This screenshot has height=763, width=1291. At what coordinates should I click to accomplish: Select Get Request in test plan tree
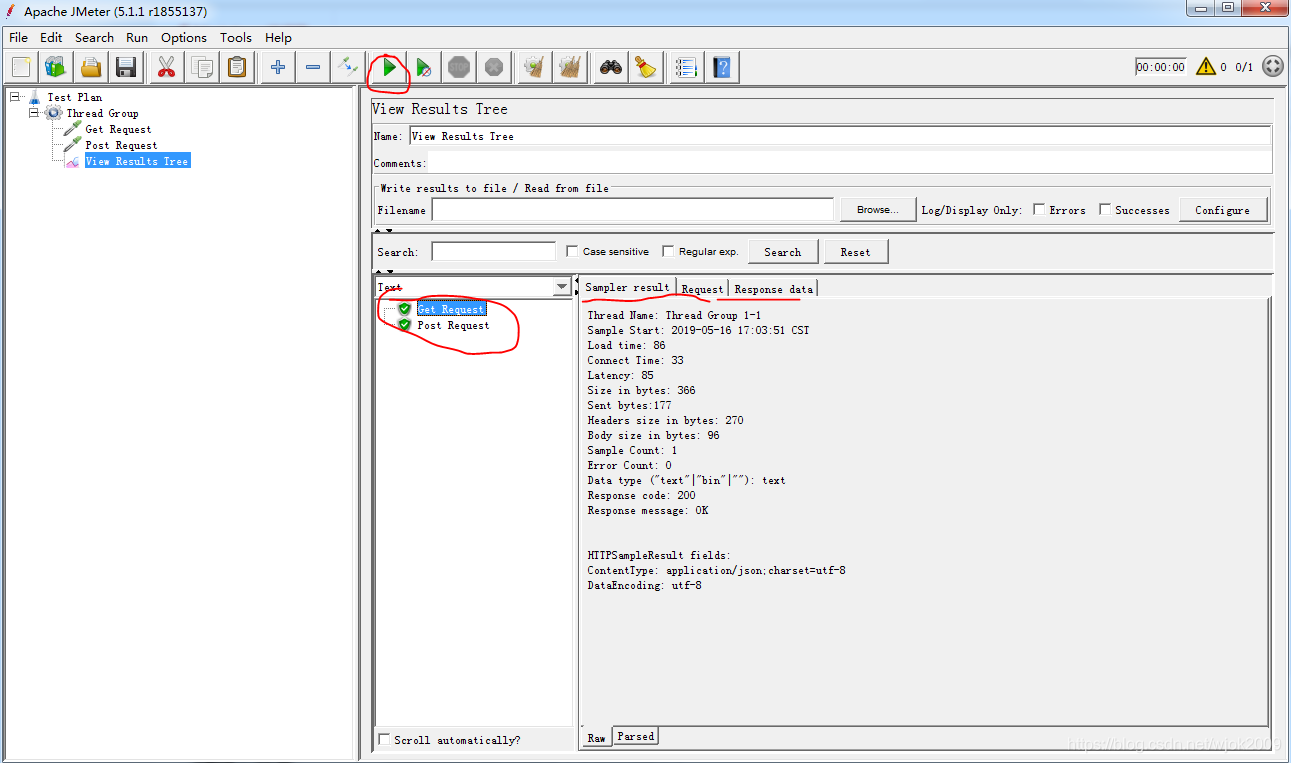[x=118, y=129]
